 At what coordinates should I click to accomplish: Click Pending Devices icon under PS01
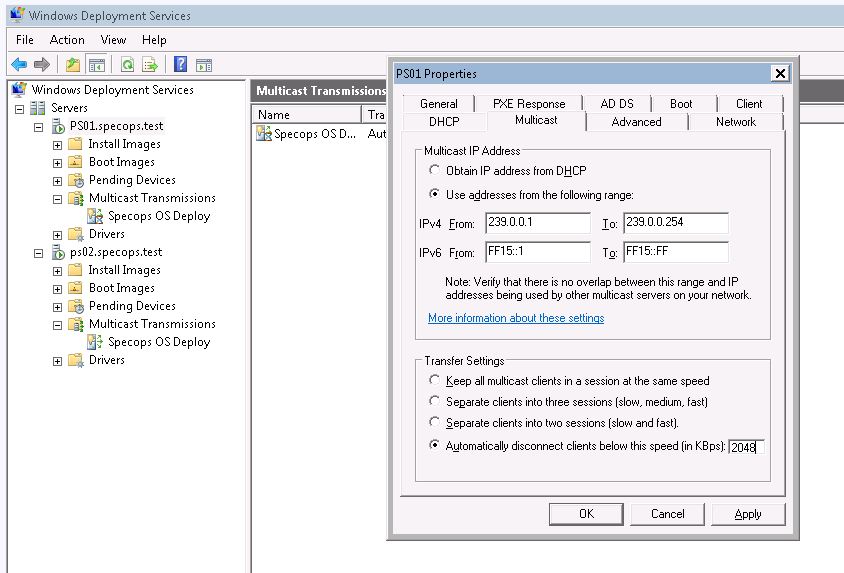(x=76, y=180)
